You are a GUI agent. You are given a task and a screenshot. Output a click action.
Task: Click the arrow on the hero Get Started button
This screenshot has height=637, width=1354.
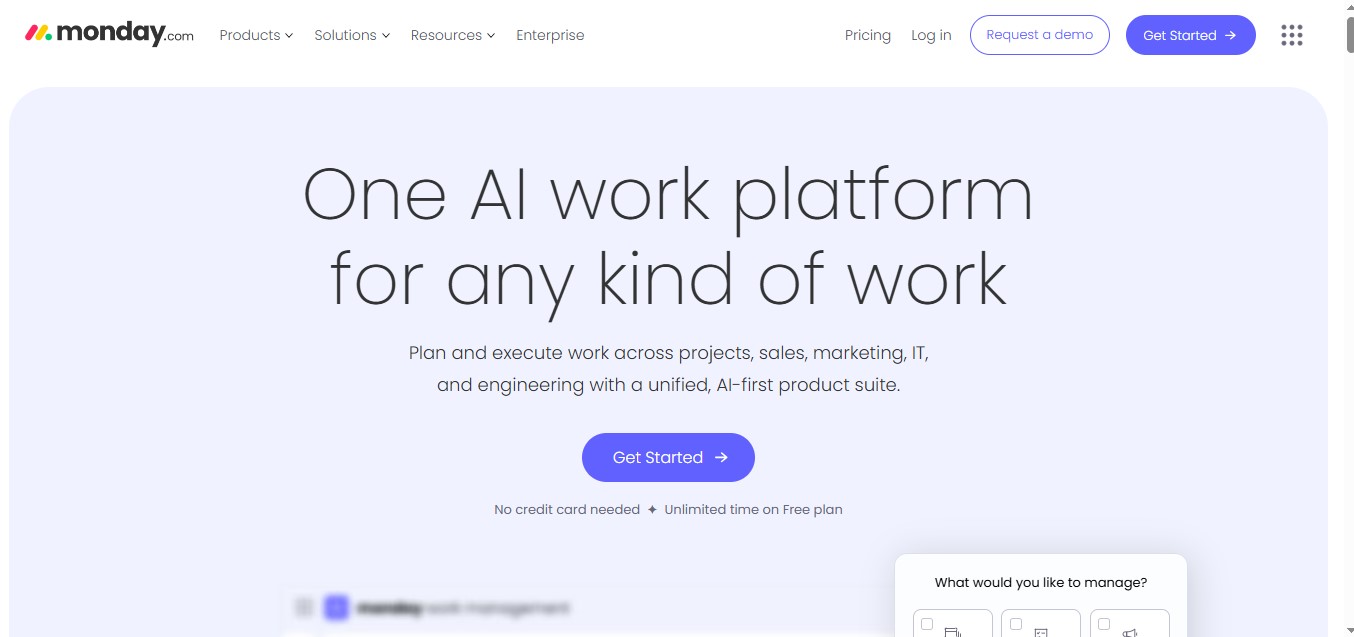point(721,457)
